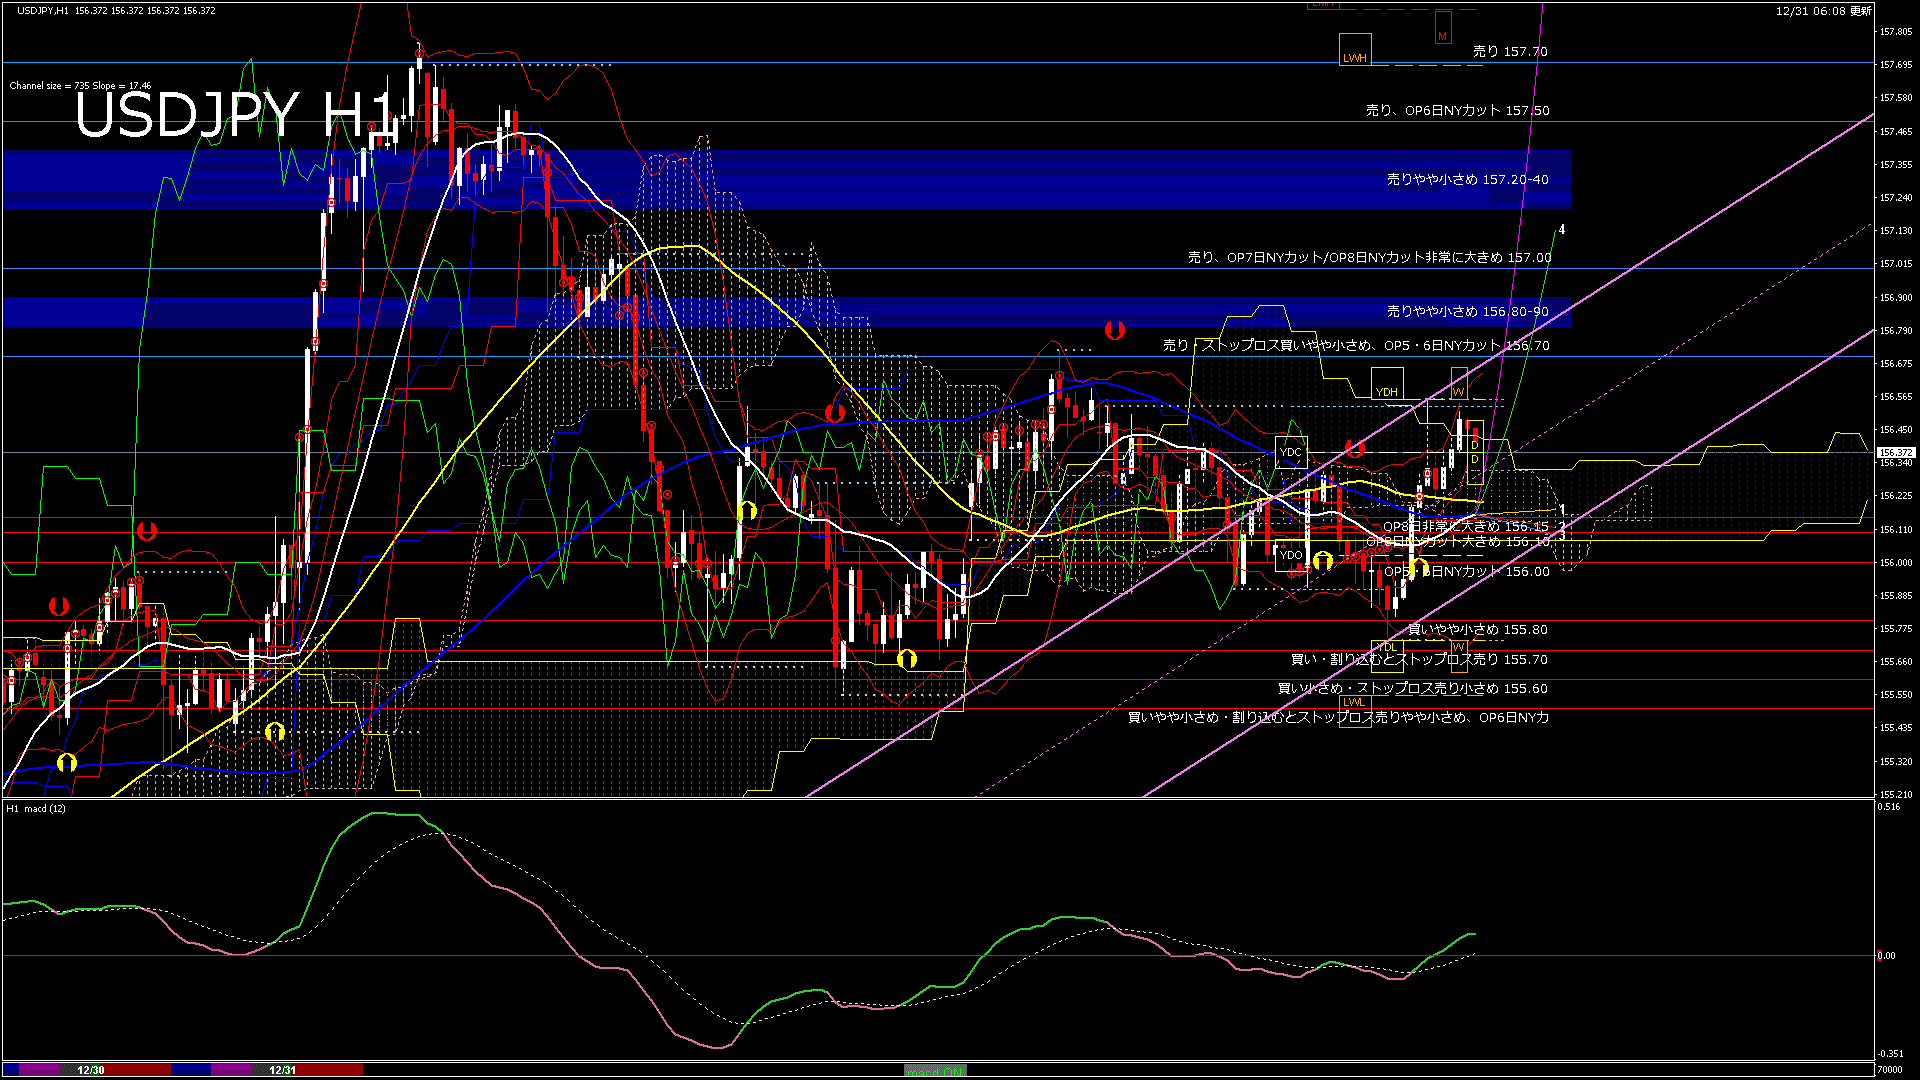Viewport: 1920px width, 1080px height.
Task: Select the white YDC marker box
Action: click(x=1291, y=452)
